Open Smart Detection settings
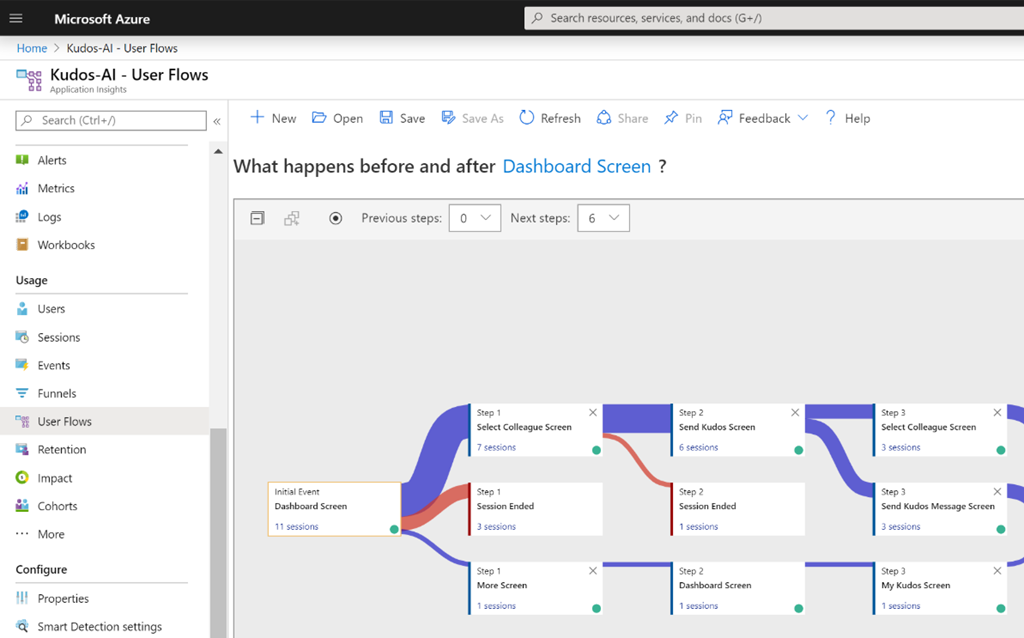Viewport: 1024px width, 638px height. (99, 626)
